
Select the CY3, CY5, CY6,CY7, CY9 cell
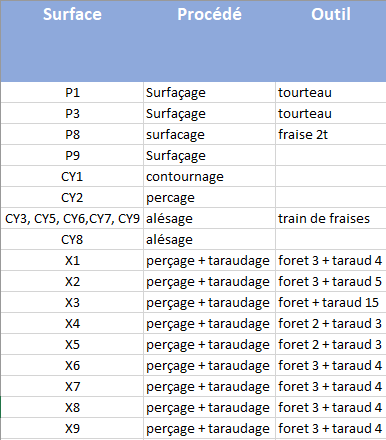click(72, 218)
